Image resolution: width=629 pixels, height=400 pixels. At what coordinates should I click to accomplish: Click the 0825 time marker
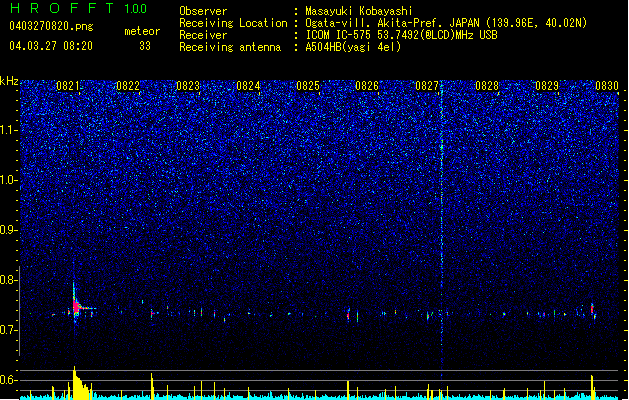point(308,85)
